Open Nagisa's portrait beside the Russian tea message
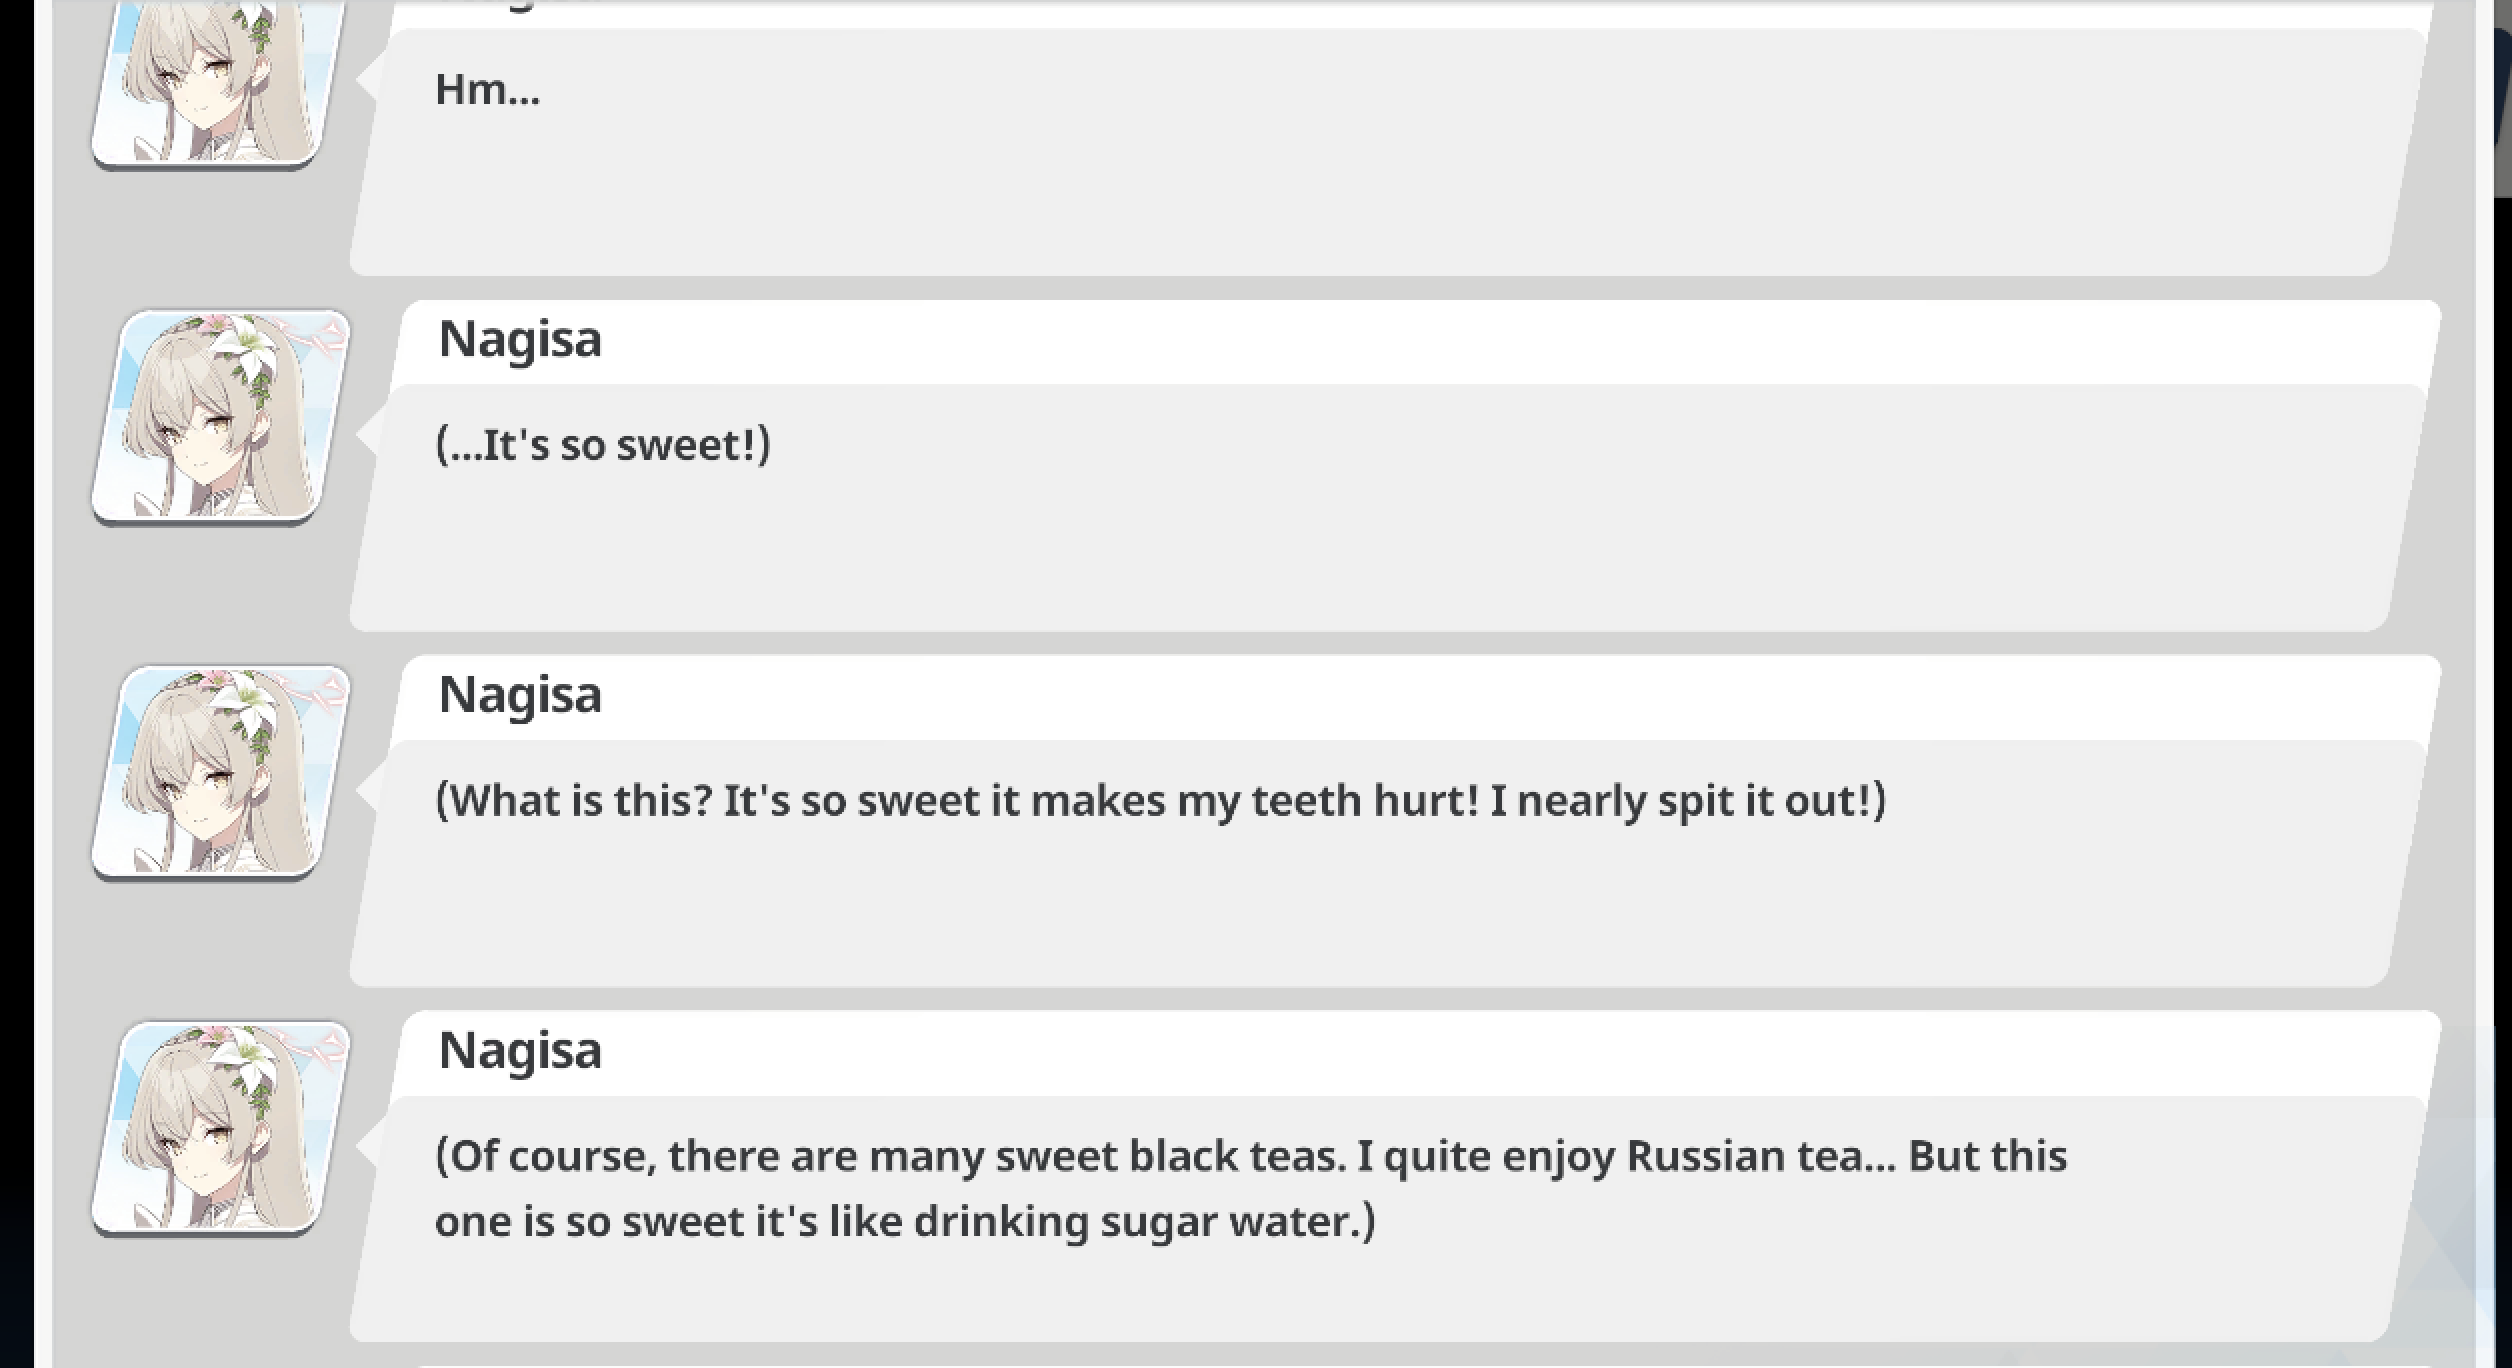Image resolution: width=2512 pixels, height=1368 pixels. click(x=220, y=1129)
